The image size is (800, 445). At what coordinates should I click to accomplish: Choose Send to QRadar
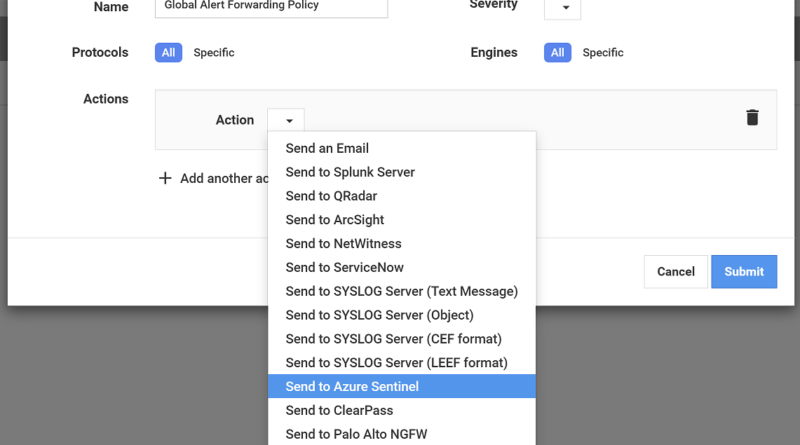click(402, 196)
